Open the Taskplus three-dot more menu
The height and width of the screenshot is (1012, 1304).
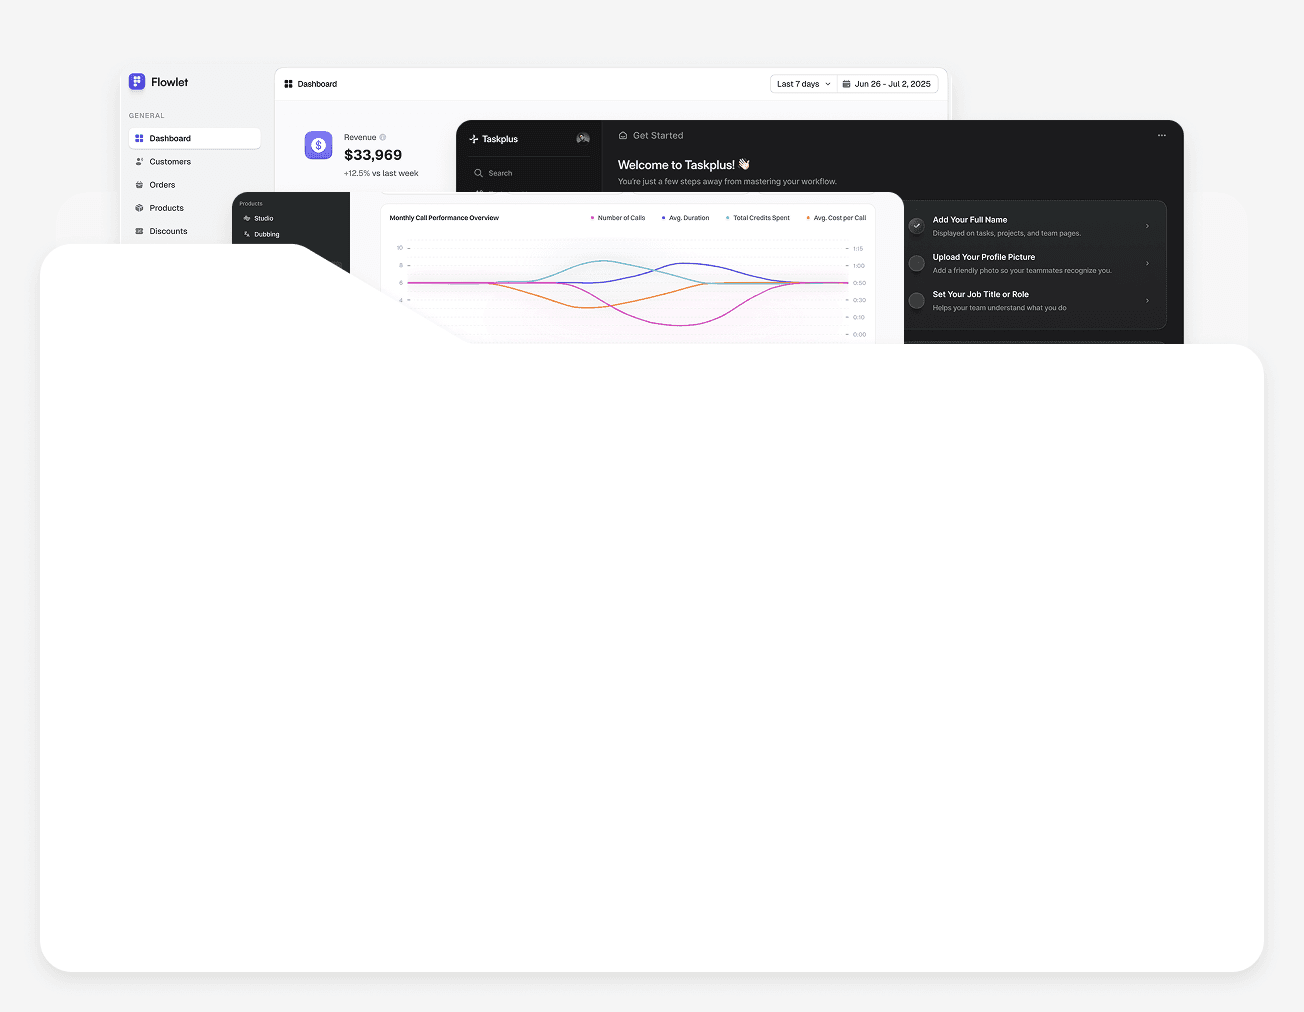(1162, 136)
